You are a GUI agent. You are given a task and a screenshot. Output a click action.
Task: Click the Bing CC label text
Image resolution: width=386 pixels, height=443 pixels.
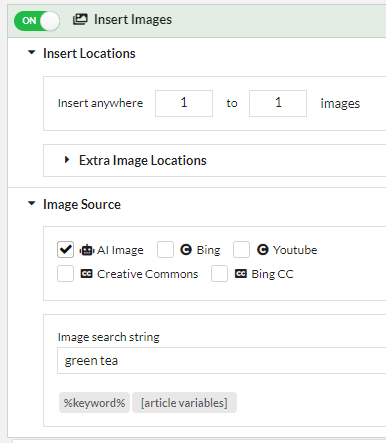pyautogui.click(x=272, y=274)
